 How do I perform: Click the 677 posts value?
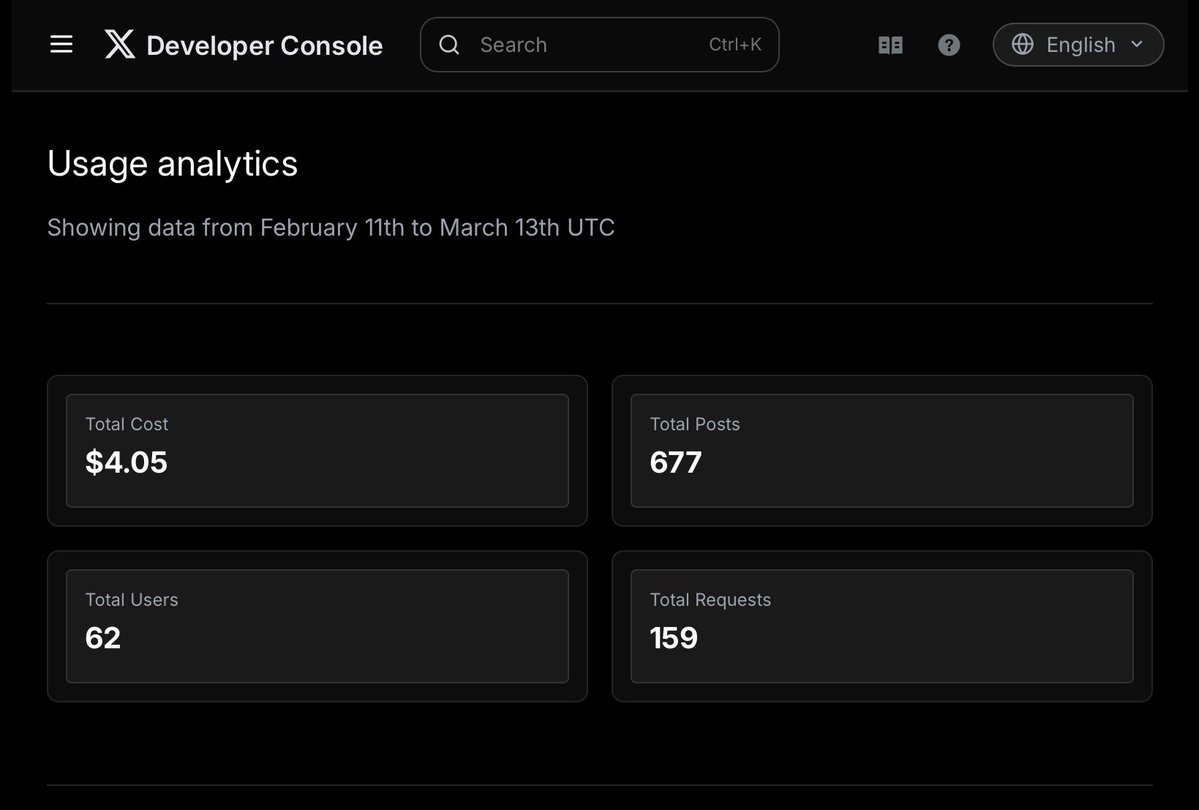click(675, 462)
